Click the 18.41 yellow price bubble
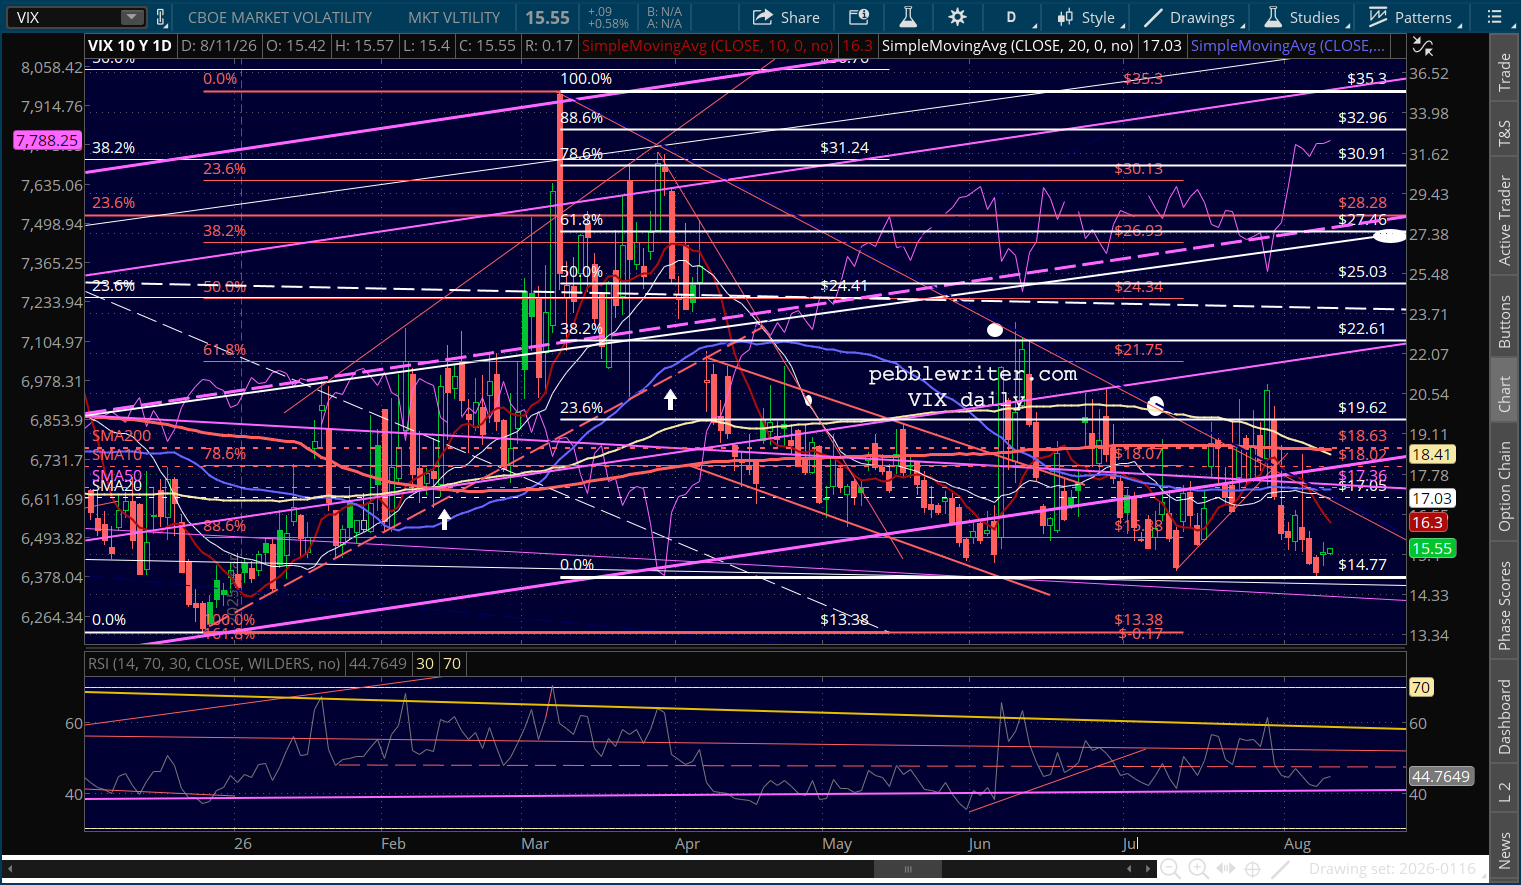 coord(1431,455)
